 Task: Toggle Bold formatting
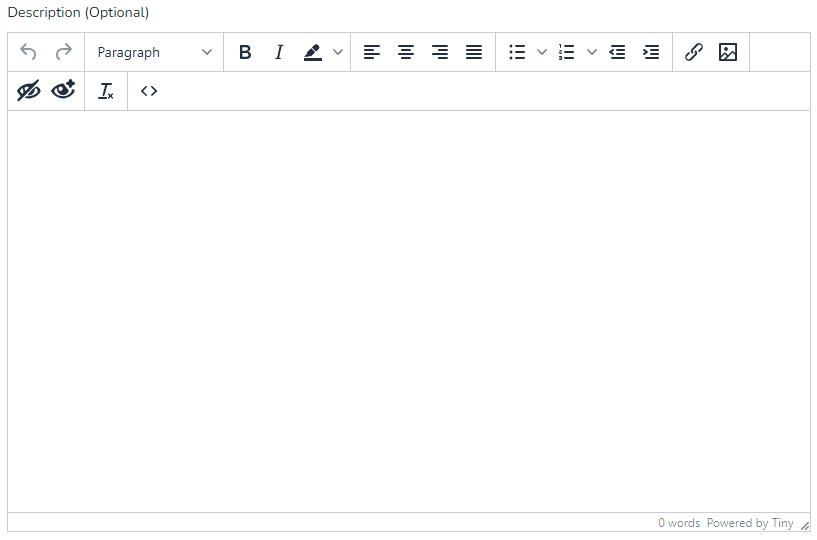pyautogui.click(x=245, y=52)
